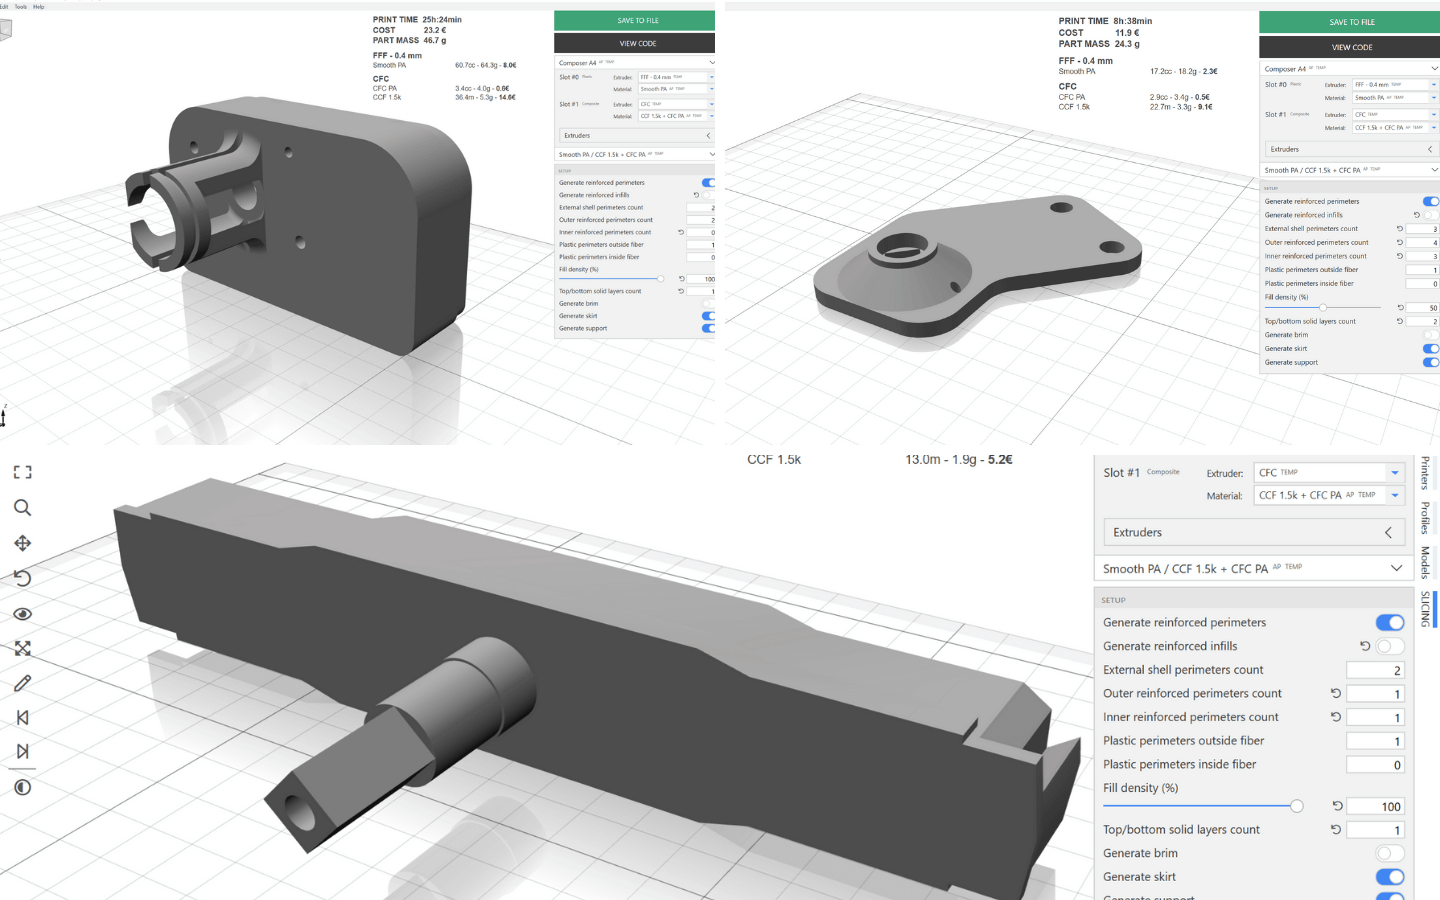
Task: Reset Generate reinforced infills in 25h:24min panel
Action: tap(696, 195)
